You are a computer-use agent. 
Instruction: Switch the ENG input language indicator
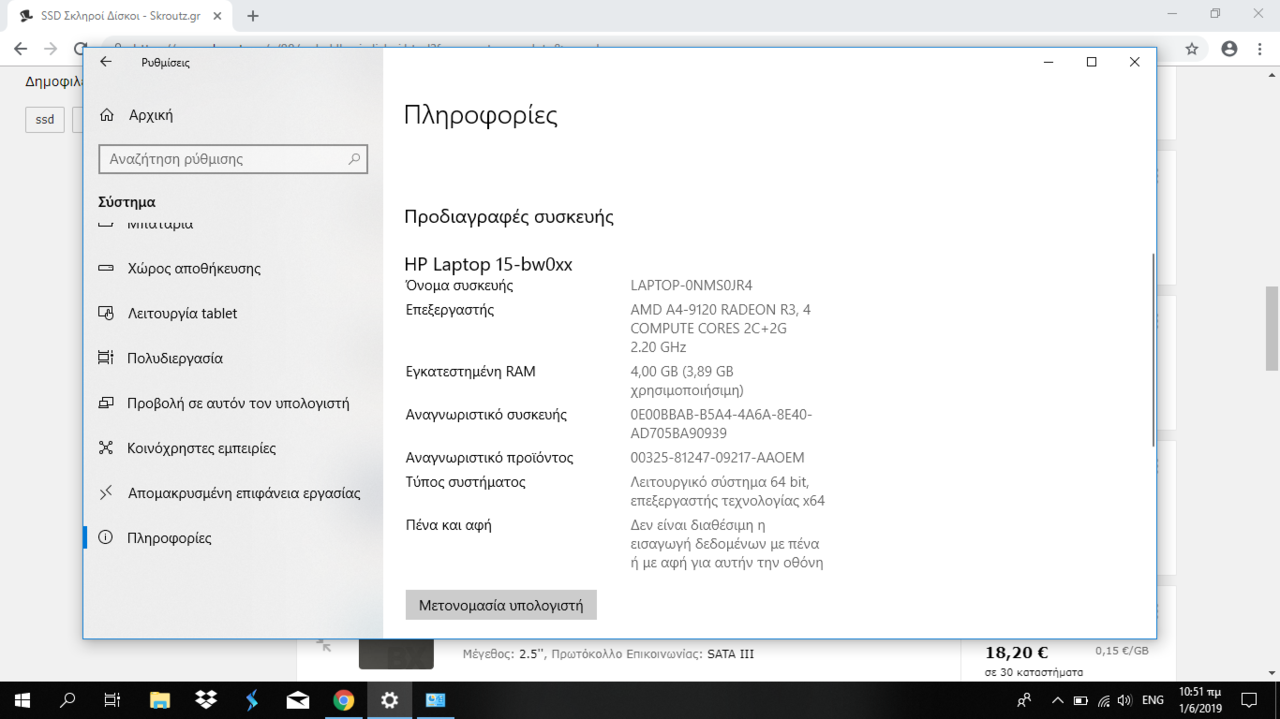[1153, 700]
